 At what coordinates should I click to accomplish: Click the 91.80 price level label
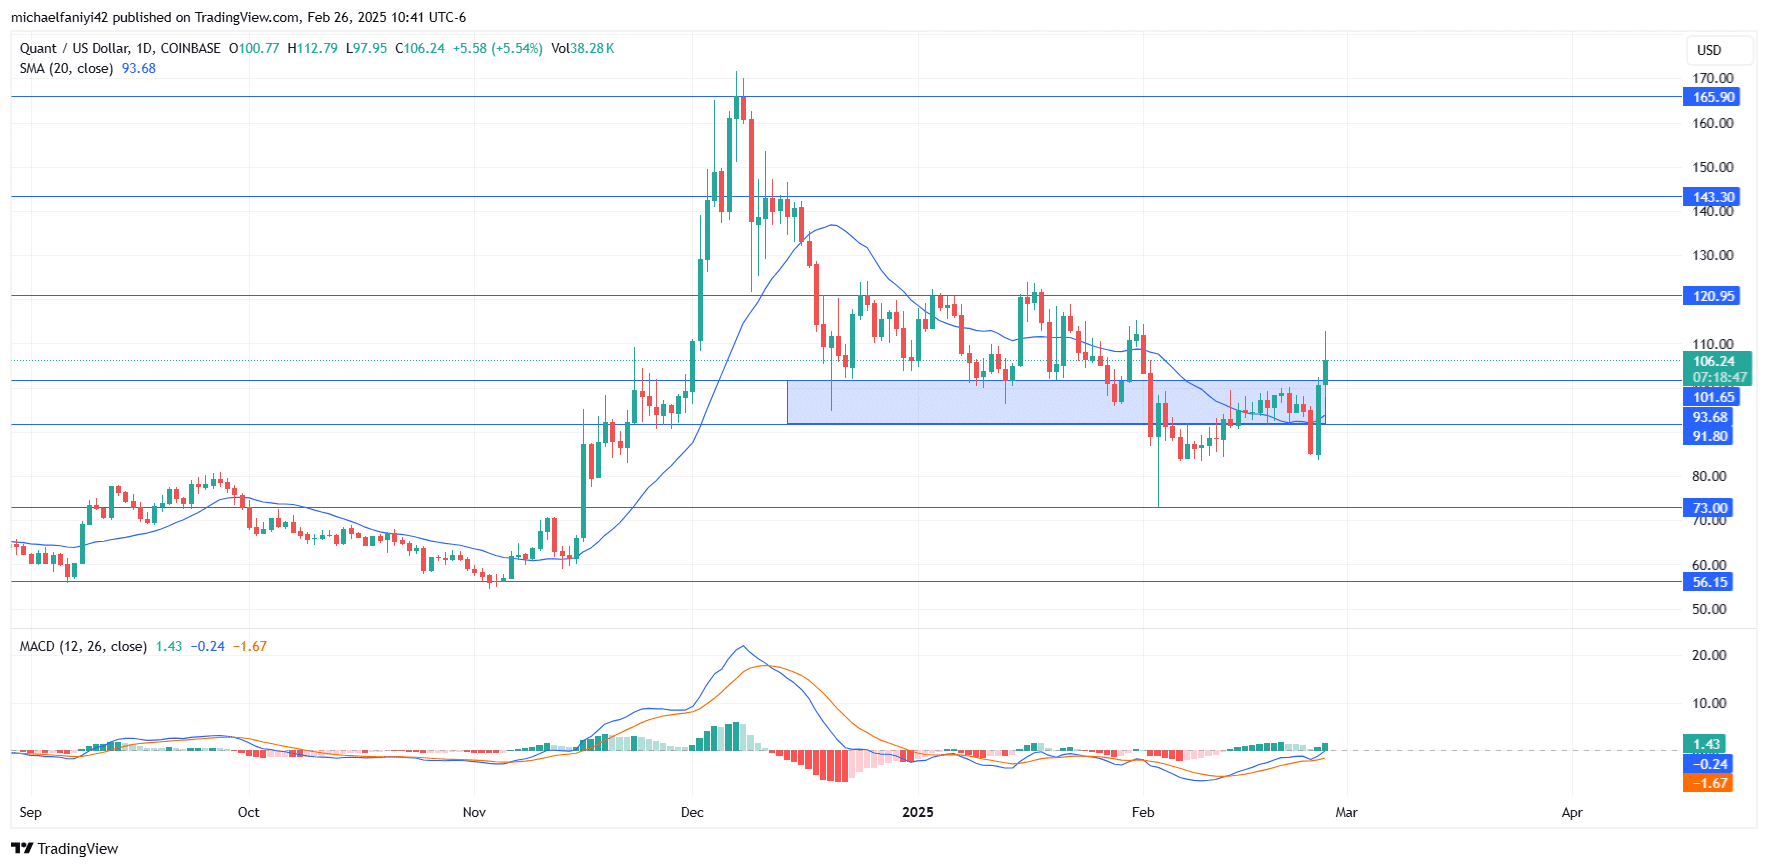tap(1709, 436)
